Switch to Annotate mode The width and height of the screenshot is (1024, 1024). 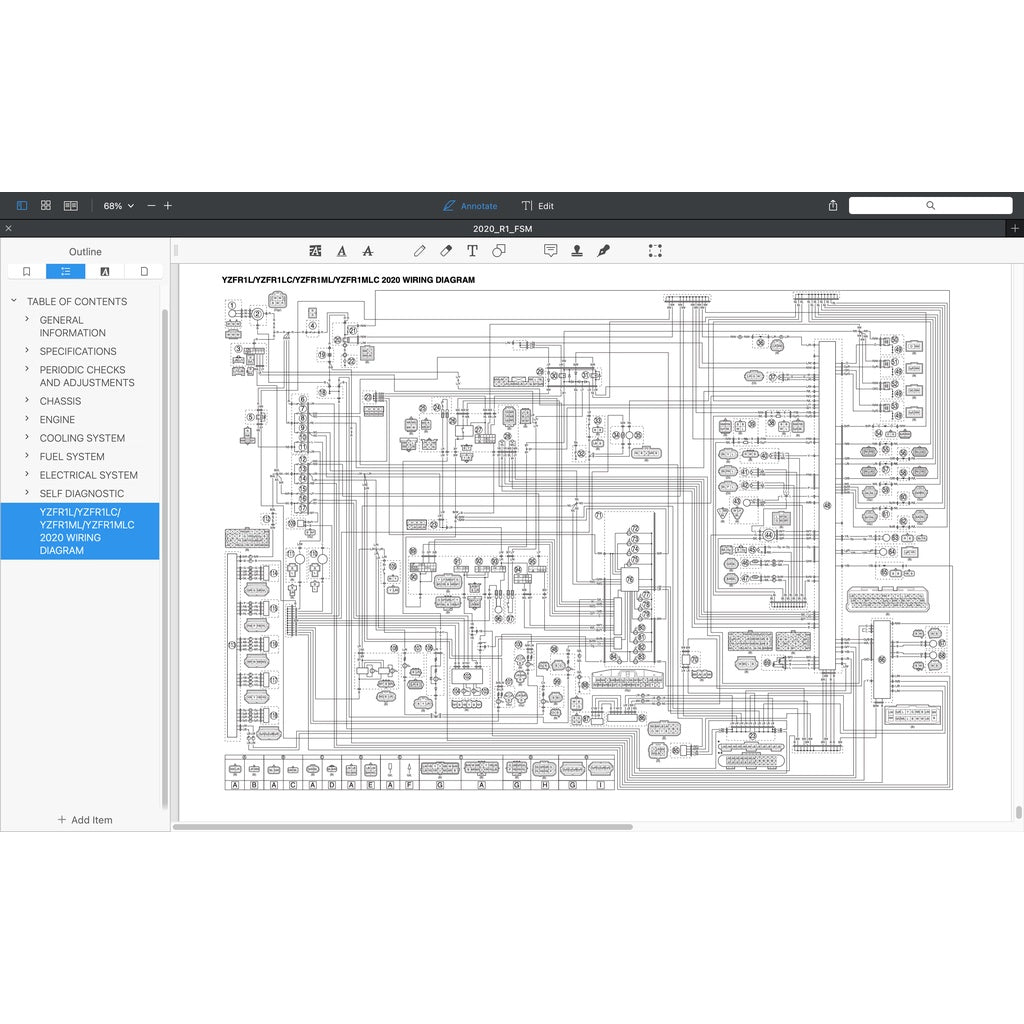[x=470, y=206]
